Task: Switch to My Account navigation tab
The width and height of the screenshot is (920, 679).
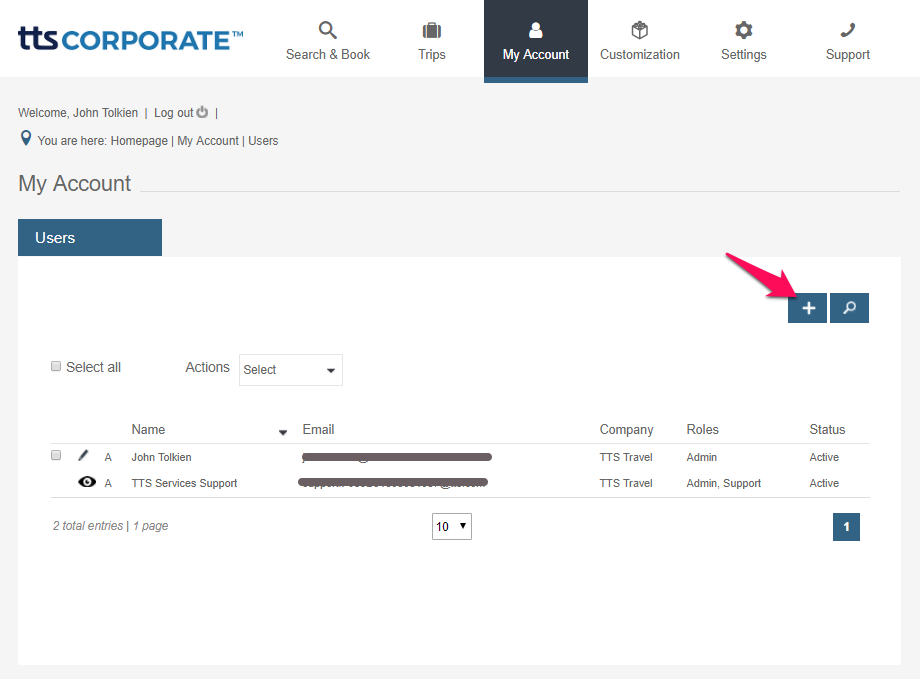Action: pos(536,41)
